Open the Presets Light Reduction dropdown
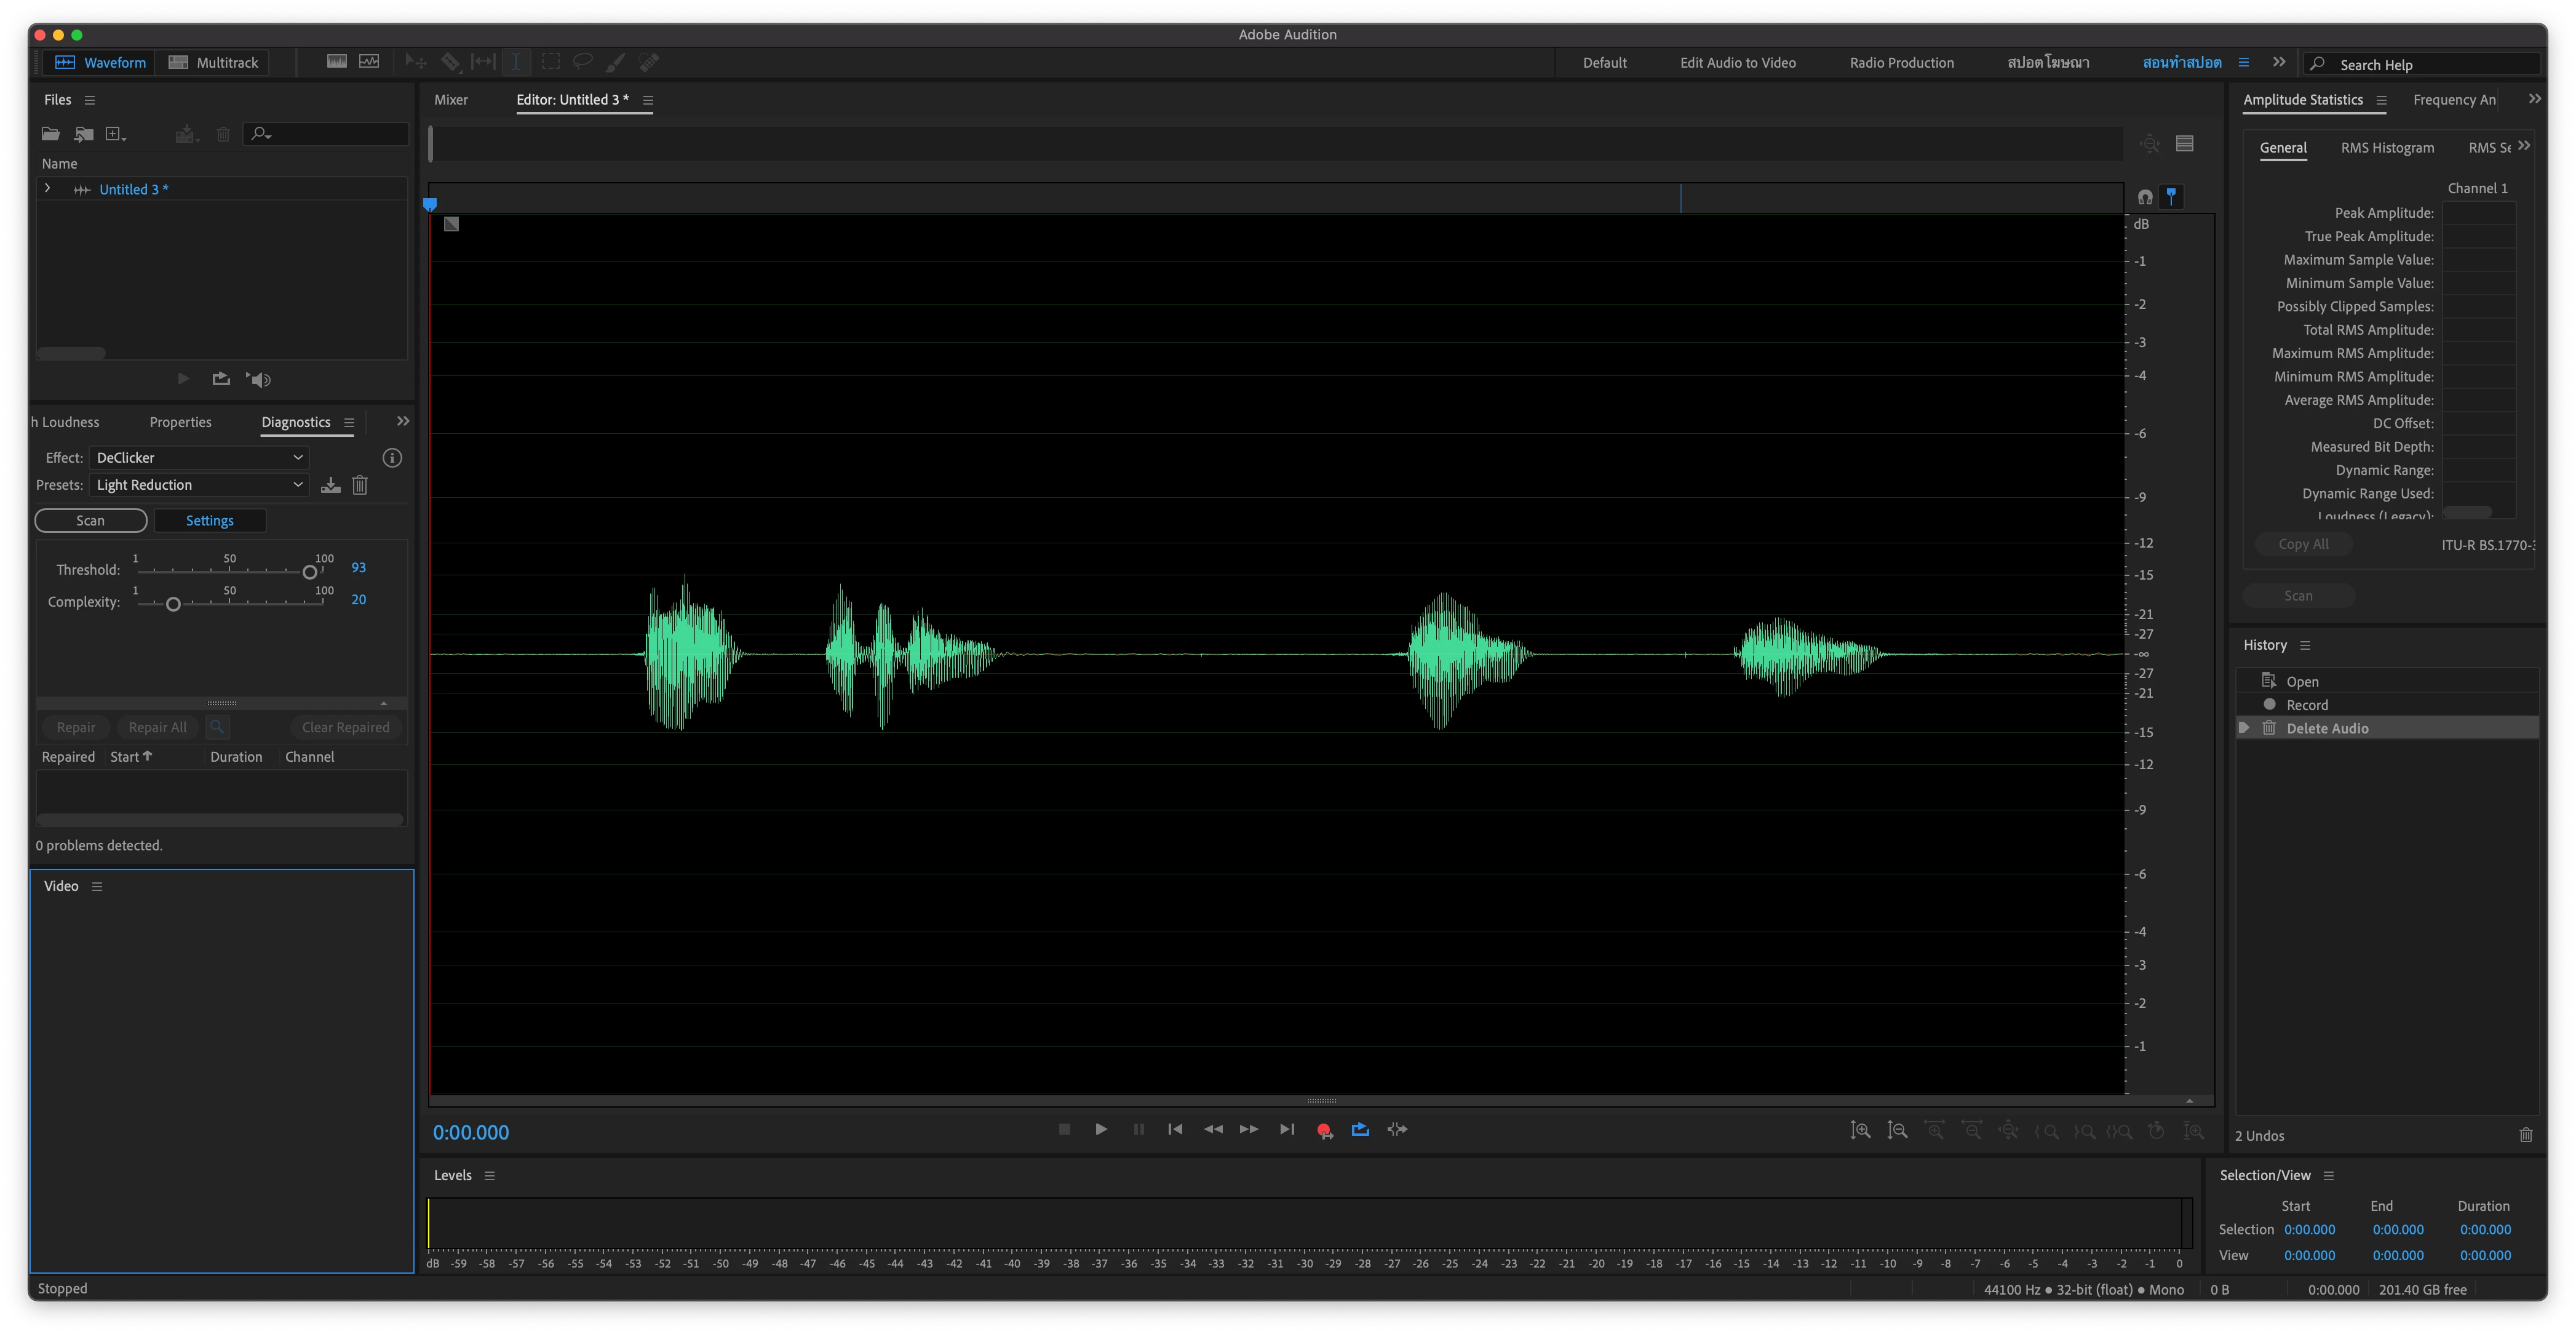 click(199, 485)
